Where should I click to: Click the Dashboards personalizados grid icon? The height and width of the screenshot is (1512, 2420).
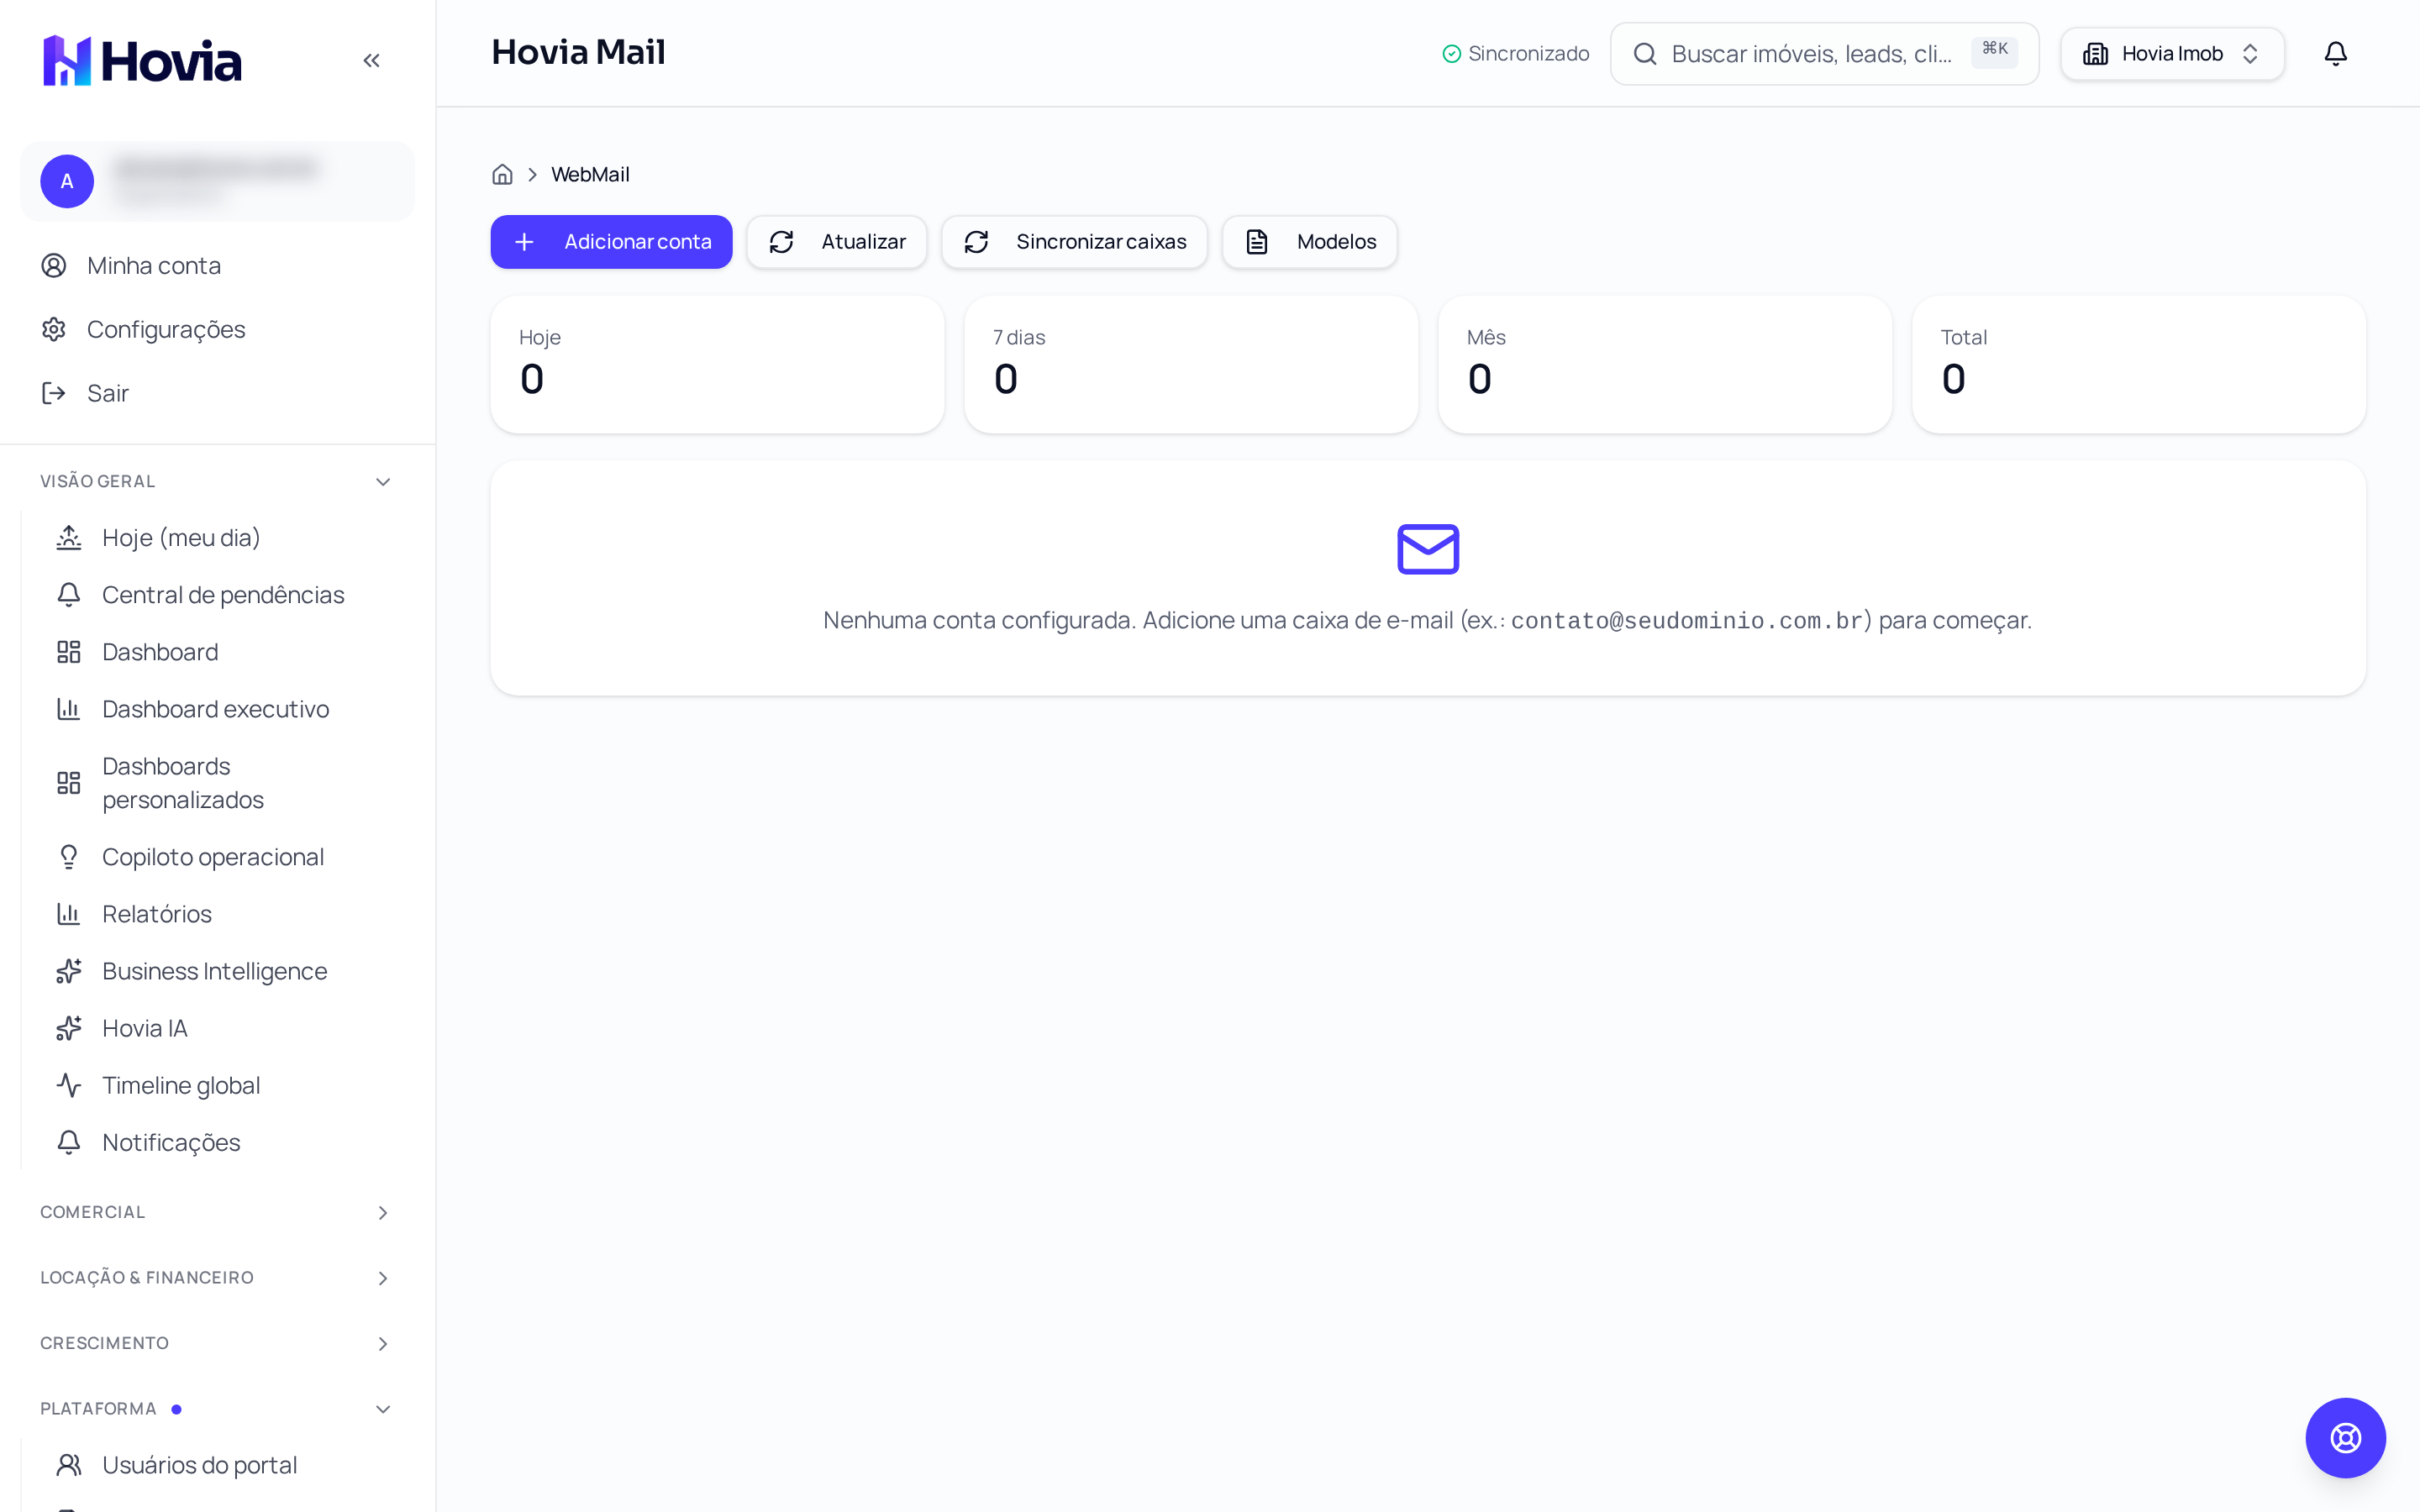coord(68,783)
